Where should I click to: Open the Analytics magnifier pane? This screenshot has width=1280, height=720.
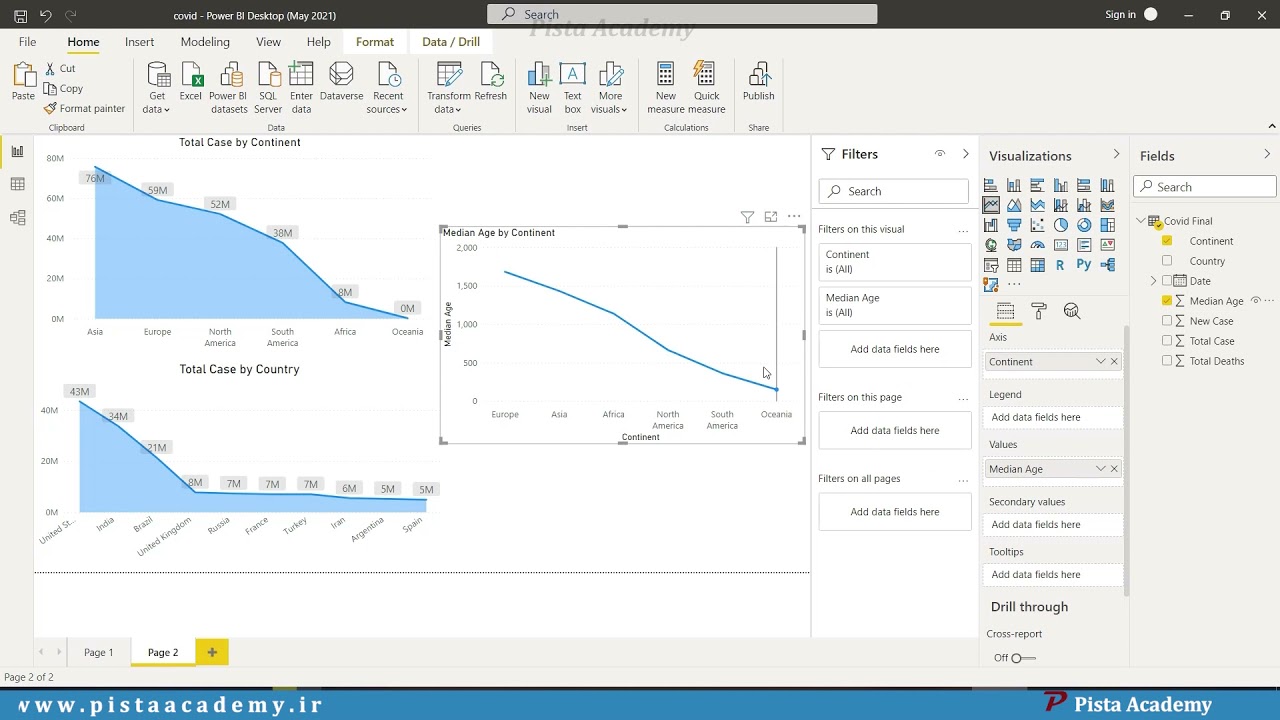(1072, 311)
